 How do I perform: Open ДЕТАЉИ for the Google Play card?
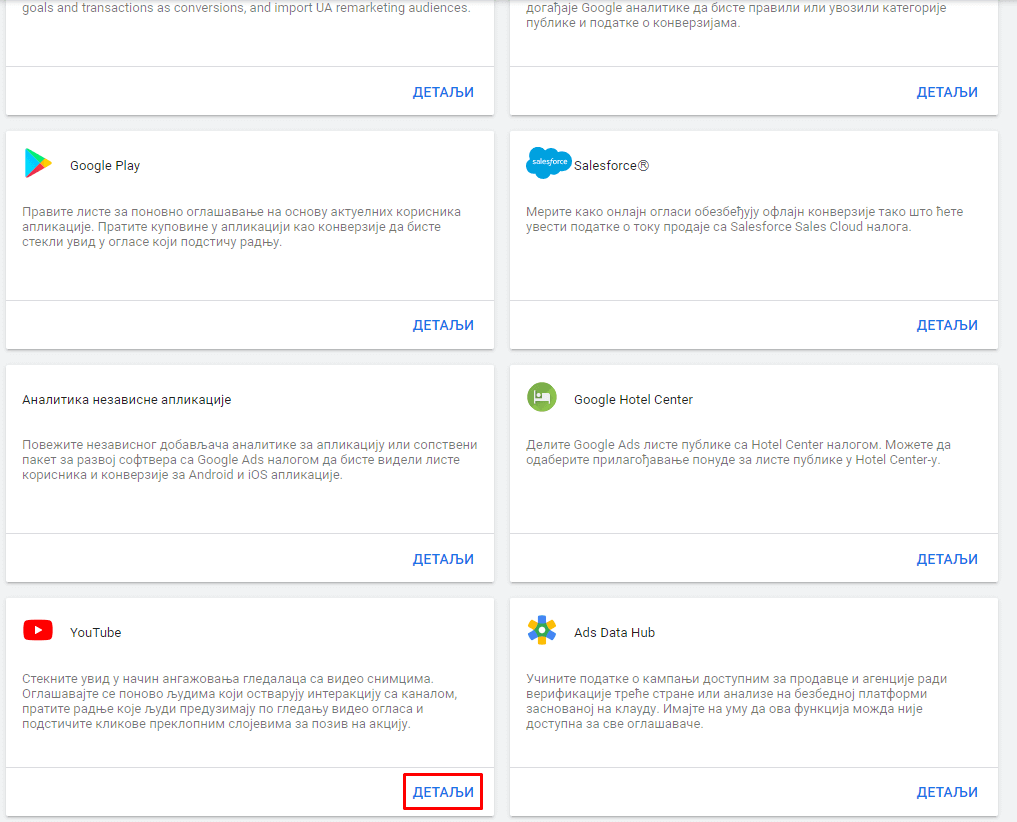443,325
